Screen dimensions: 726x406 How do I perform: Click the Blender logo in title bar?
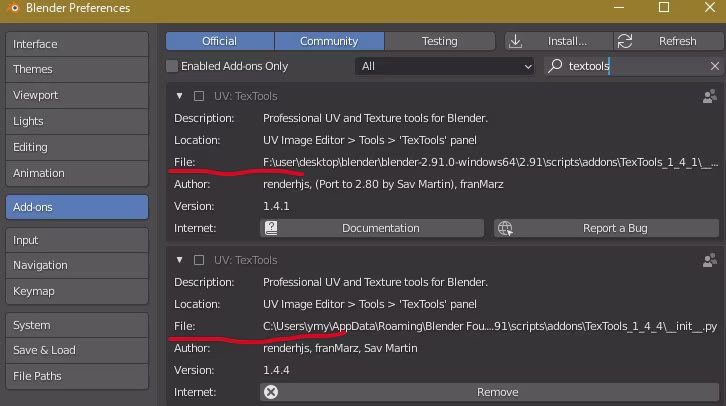(x=13, y=7)
